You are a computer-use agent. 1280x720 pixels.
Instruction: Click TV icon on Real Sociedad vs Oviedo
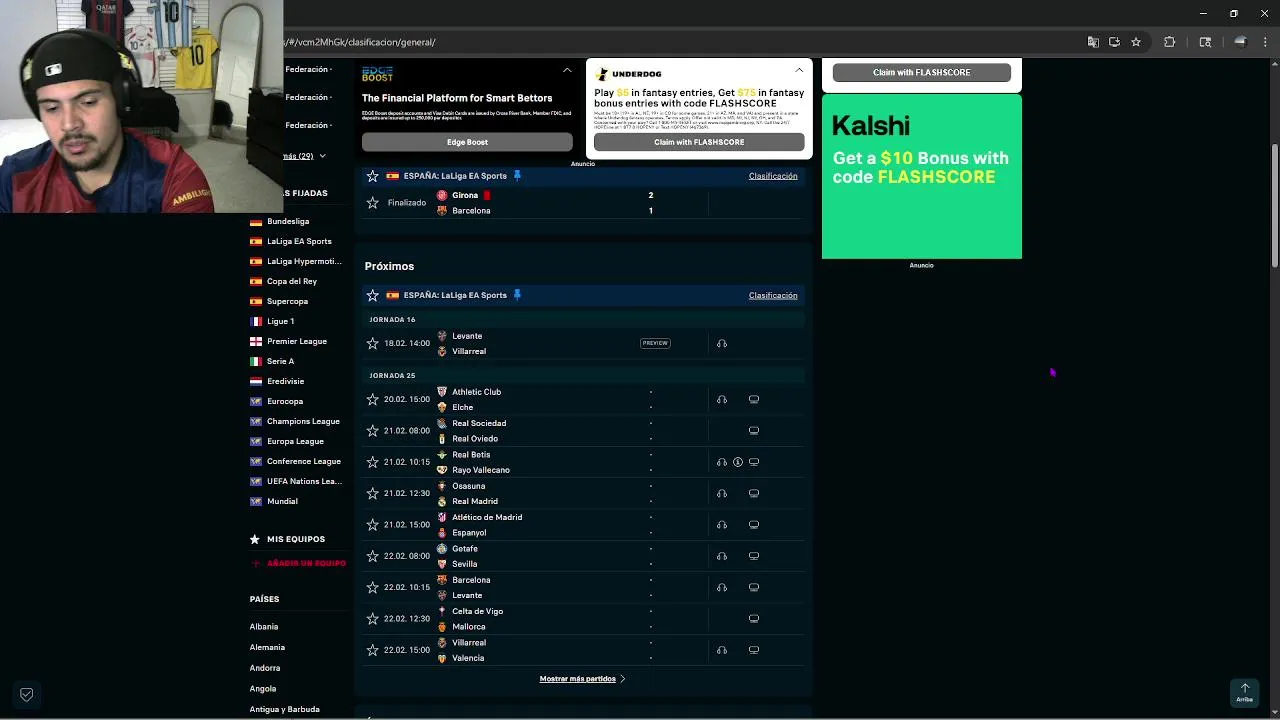point(754,431)
